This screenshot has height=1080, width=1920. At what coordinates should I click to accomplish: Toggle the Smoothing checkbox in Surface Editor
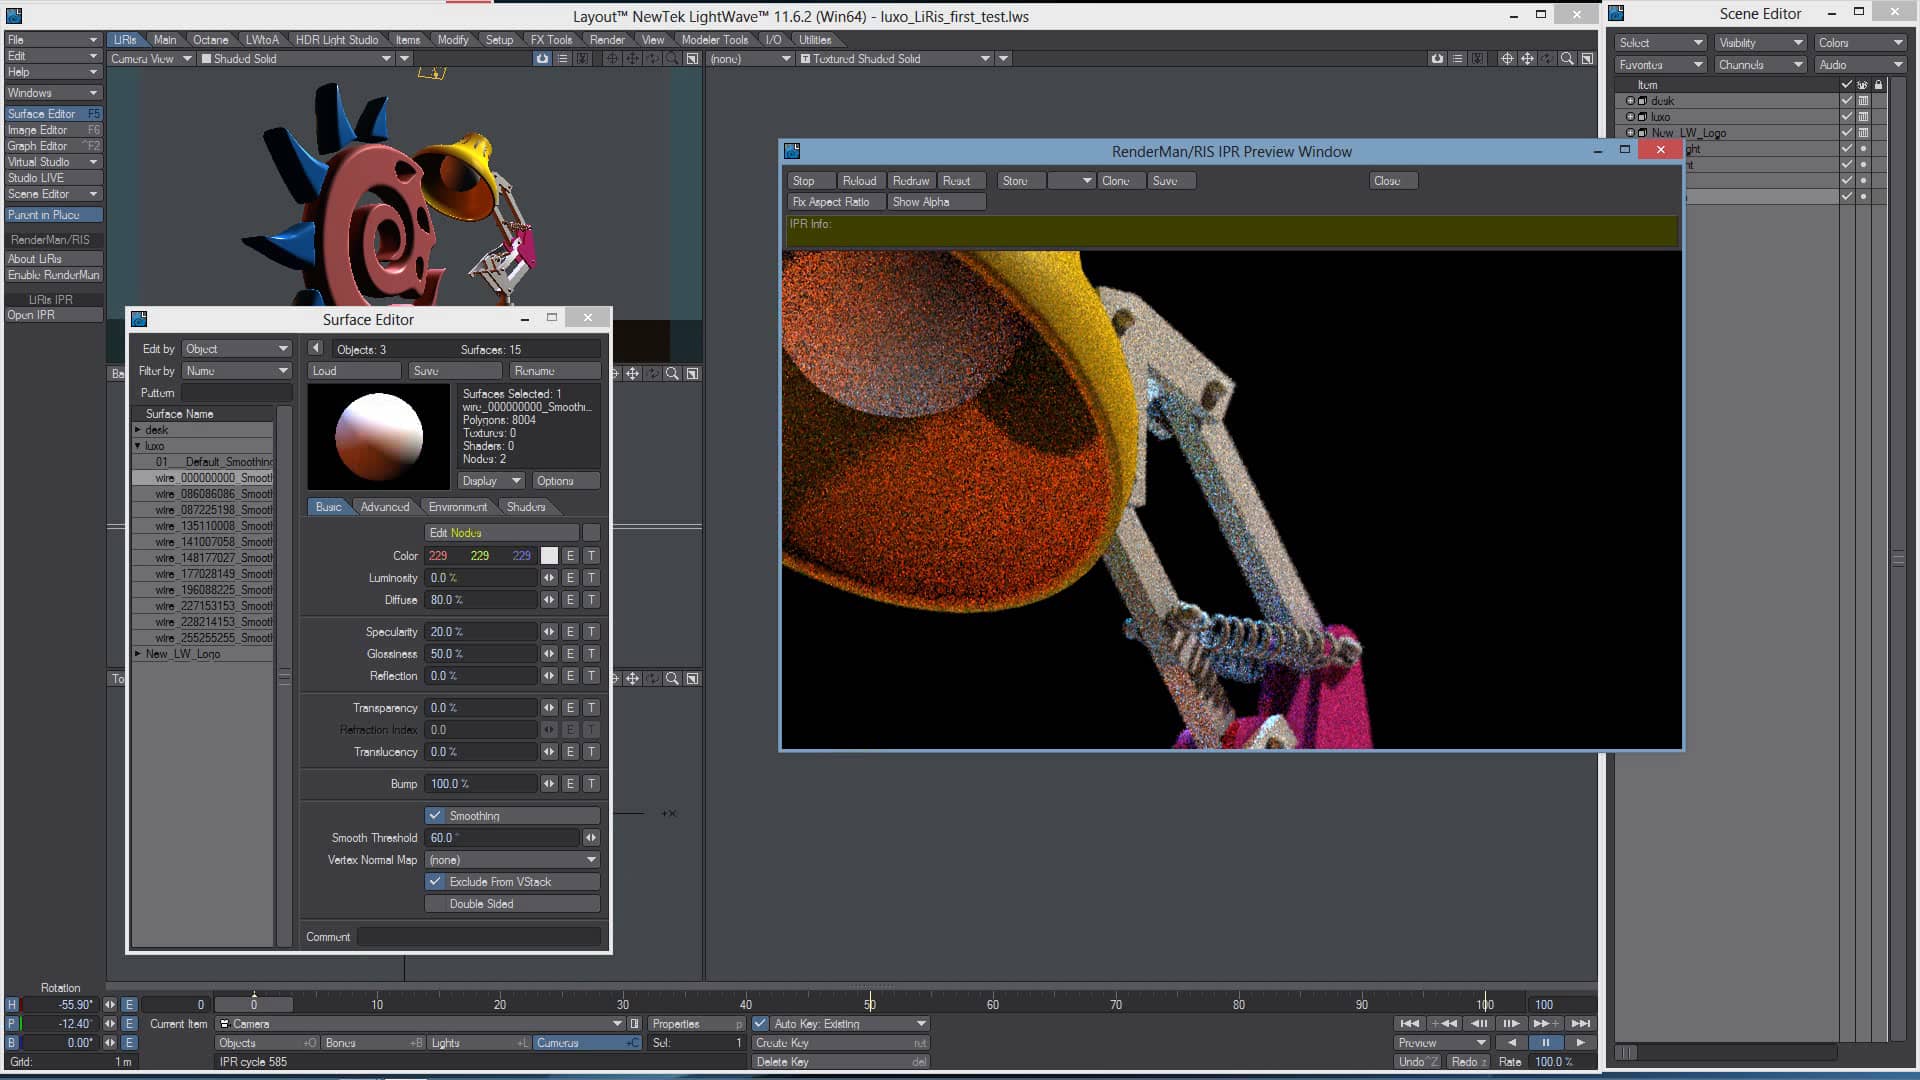click(x=435, y=815)
